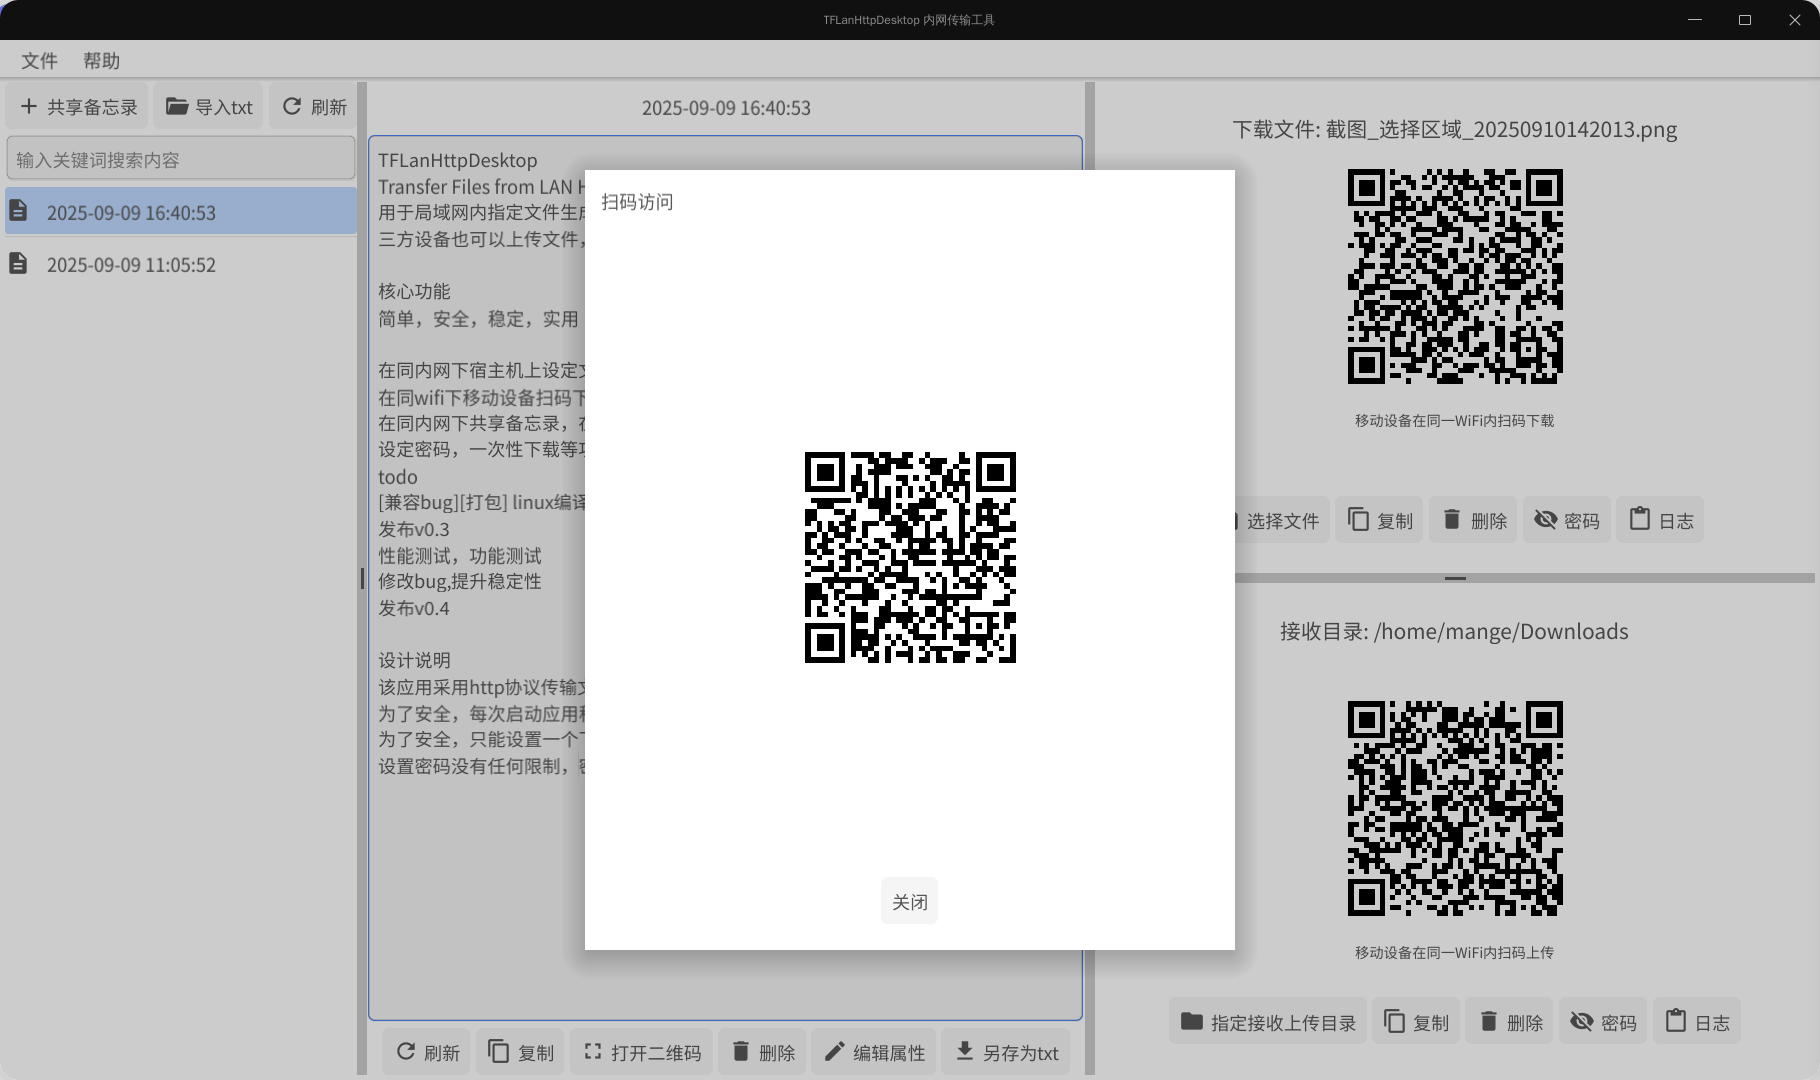Click the 修改bug,提升稳定性 line in the memo
This screenshot has width=1820, height=1080.
pyautogui.click(x=460, y=581)
